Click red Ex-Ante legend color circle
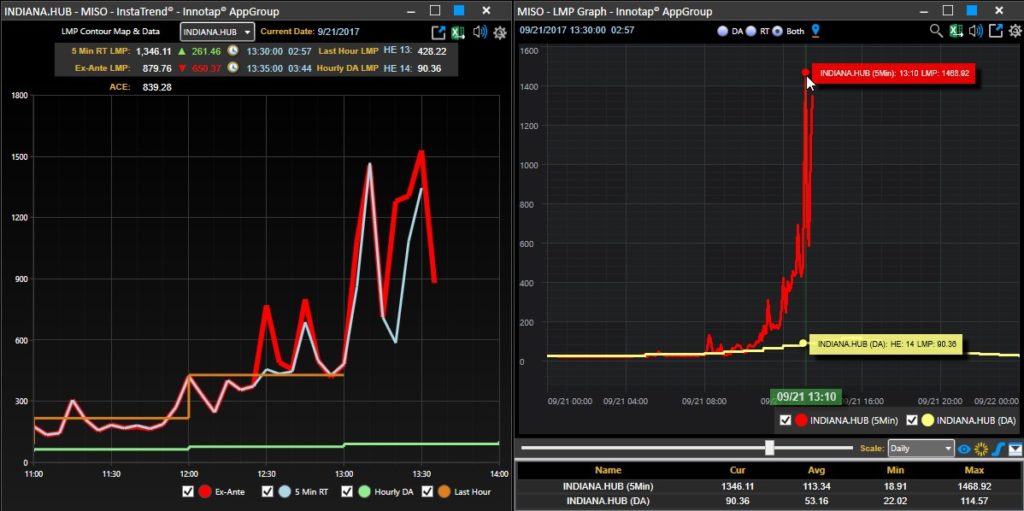 204,491
